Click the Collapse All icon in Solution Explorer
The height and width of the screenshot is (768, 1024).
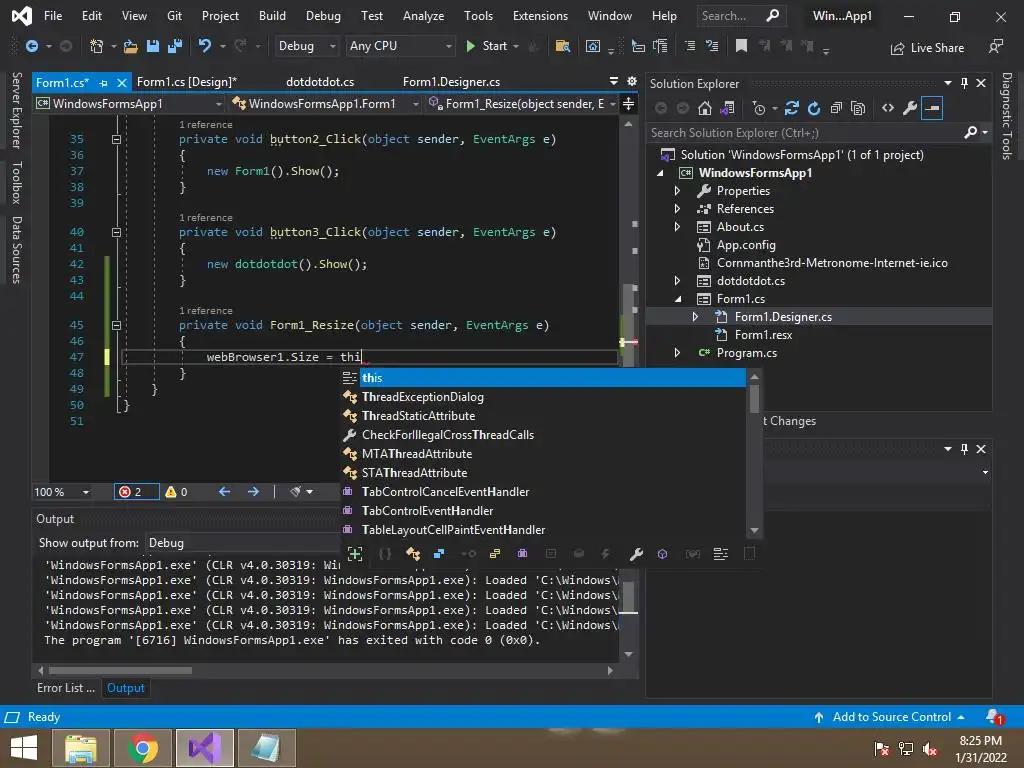836,108
